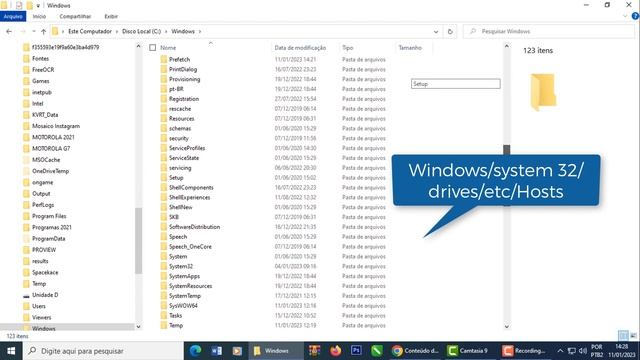Select Program Files in navigation pane
The width and height of the screenshot is (640, 360).
pos(49,216)
